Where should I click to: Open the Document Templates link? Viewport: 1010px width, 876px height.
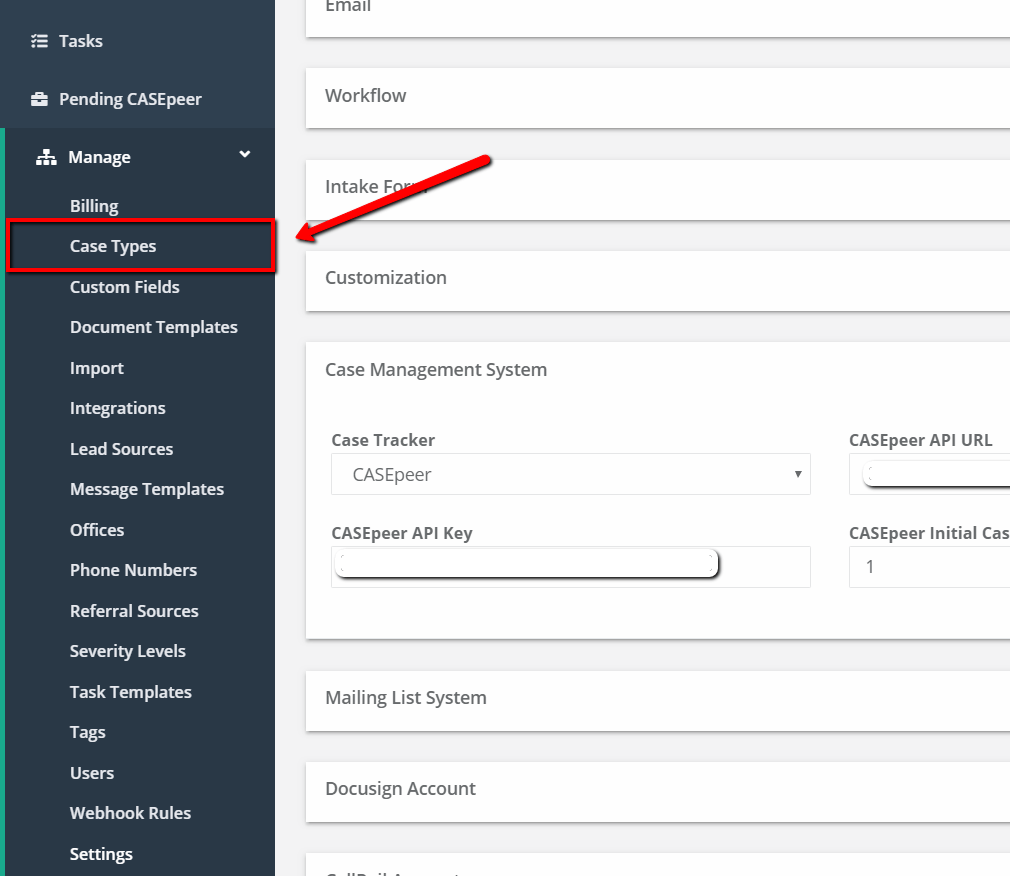[x=153, y=327]
